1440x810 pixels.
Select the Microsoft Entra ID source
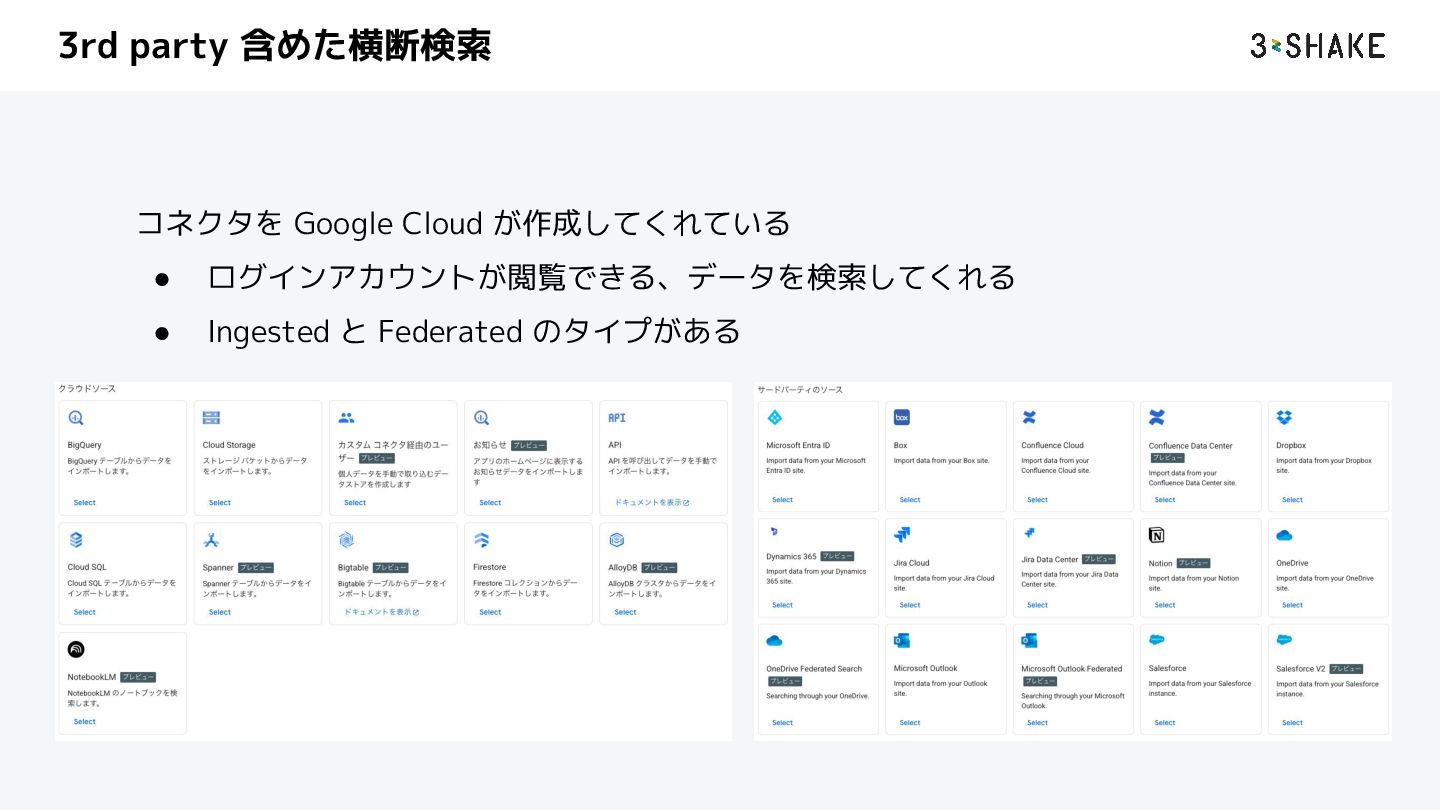click(x=783, y=500)
